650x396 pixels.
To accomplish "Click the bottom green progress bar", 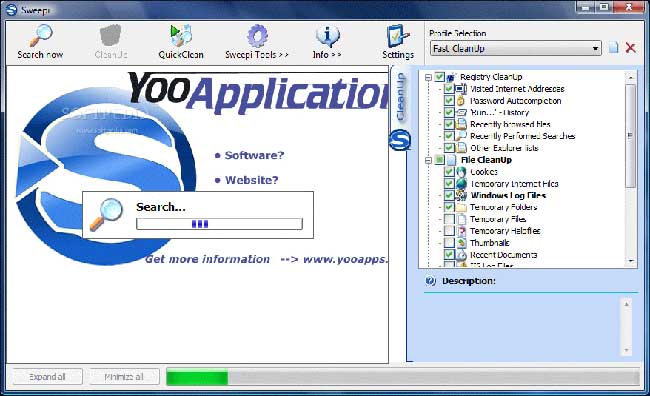I will [x=403, y=378].
